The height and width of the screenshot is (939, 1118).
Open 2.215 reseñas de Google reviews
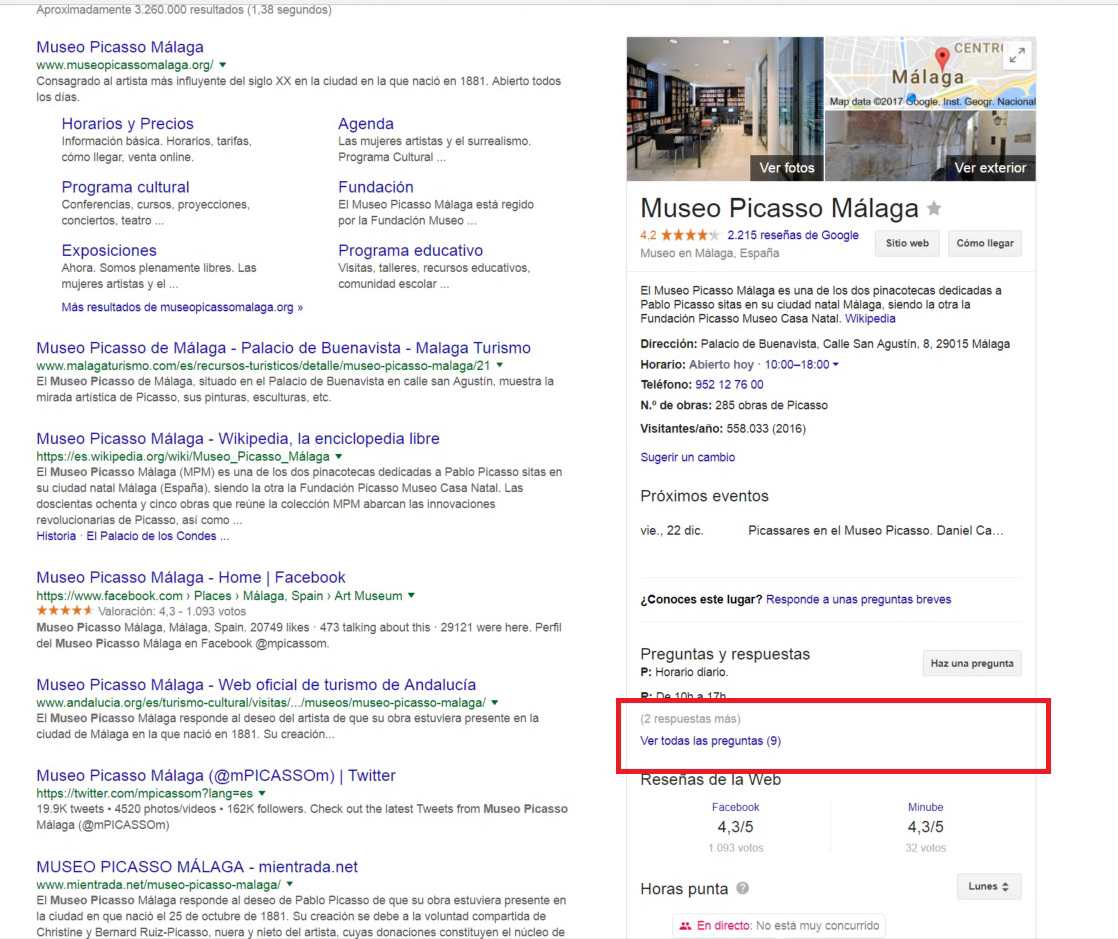[x=793, y=235]
